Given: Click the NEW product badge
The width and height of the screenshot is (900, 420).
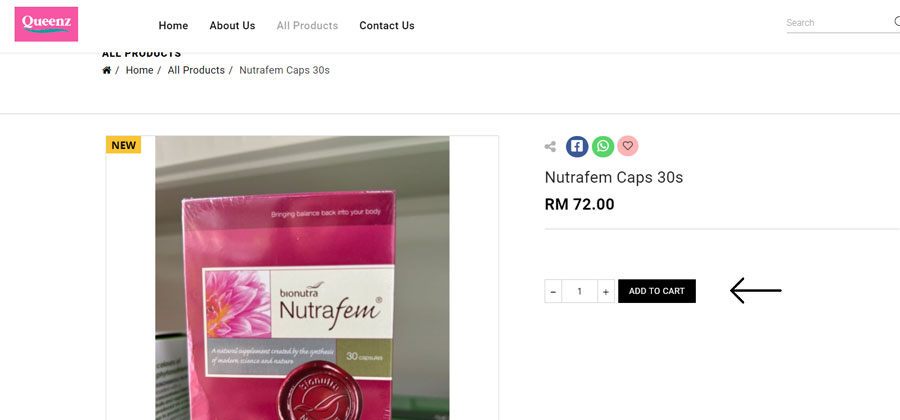Looking at the screenshot, I should pos(123,145).
